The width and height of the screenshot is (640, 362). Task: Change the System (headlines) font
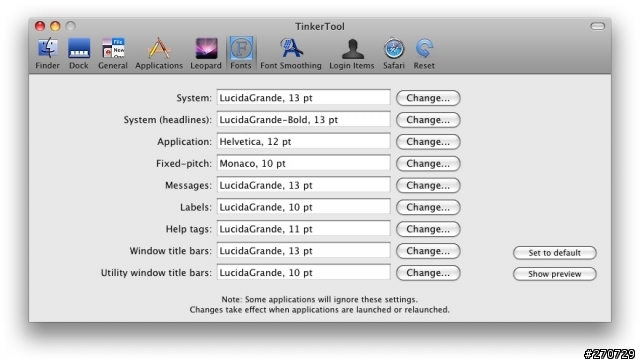click(428, 120)
